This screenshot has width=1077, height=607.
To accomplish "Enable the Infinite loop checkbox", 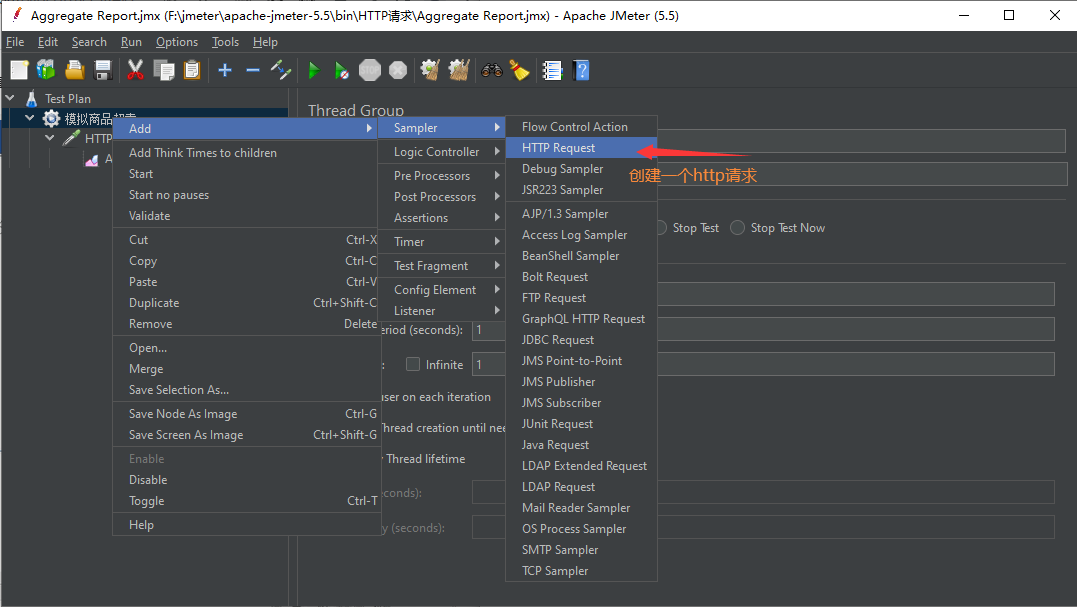I will (413, 364).
